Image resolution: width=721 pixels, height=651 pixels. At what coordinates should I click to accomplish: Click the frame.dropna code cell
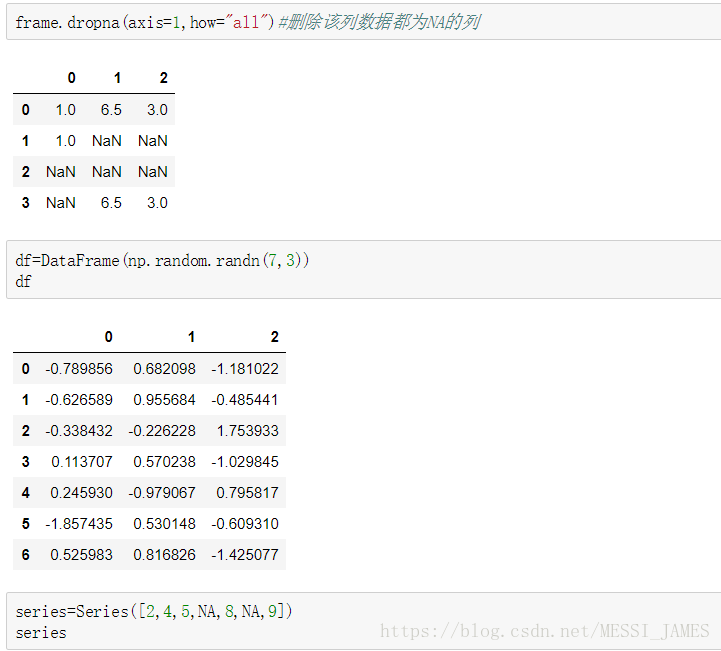pos(363,22)
